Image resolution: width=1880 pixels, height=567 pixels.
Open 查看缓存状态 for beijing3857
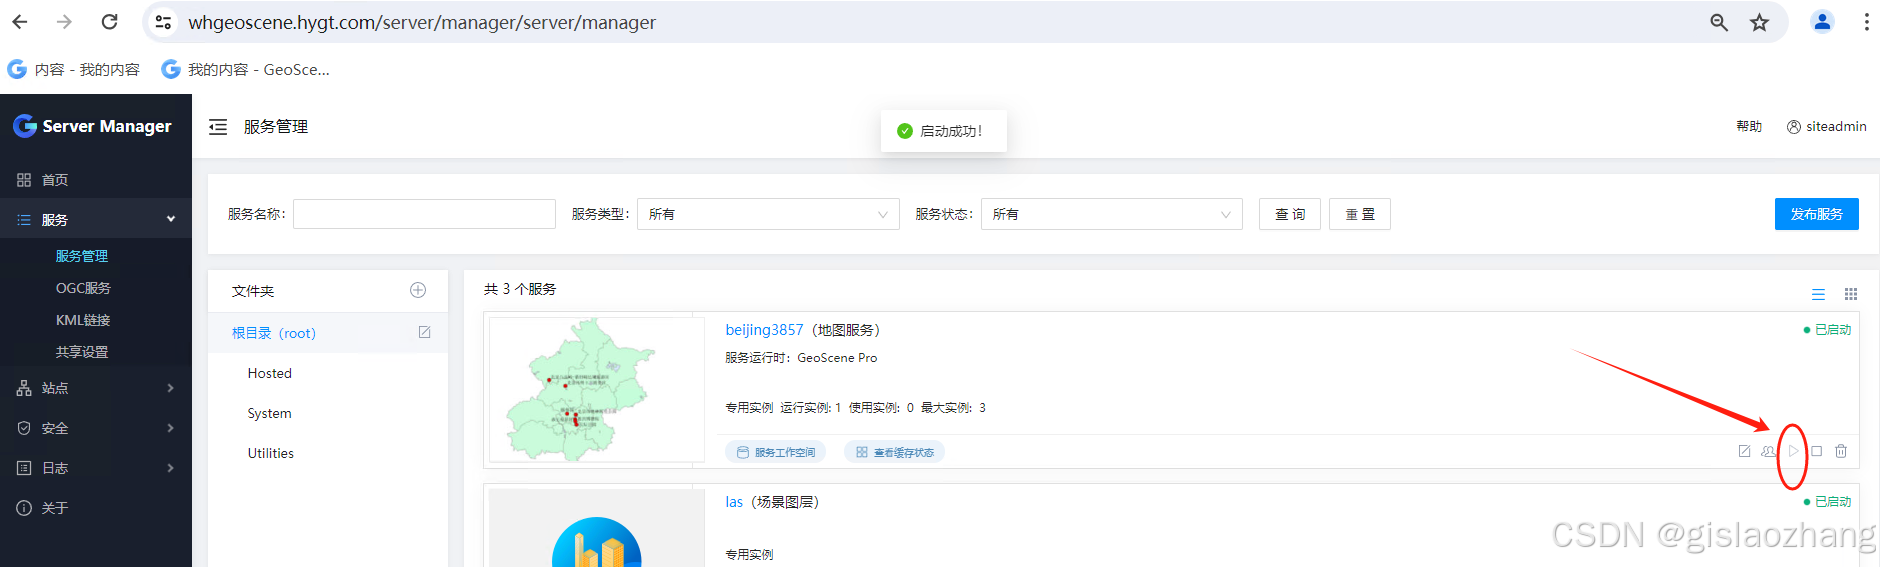pyautogui.click(x=895, y=452)
